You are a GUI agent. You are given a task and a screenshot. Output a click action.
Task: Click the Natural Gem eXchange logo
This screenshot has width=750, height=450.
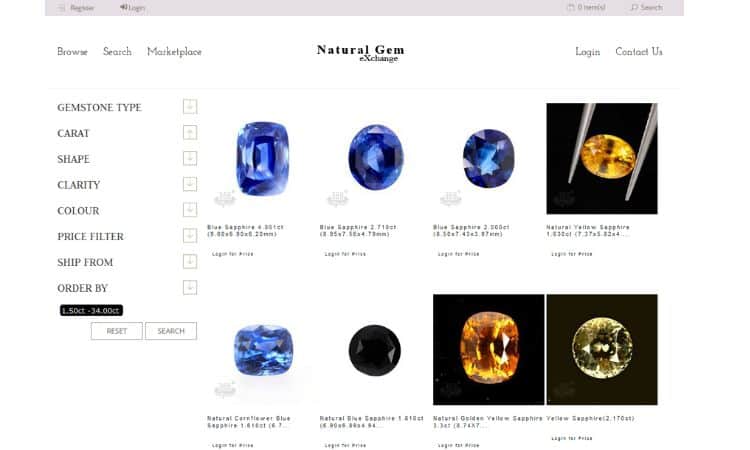pyautogui.click(x=361, y=53)
